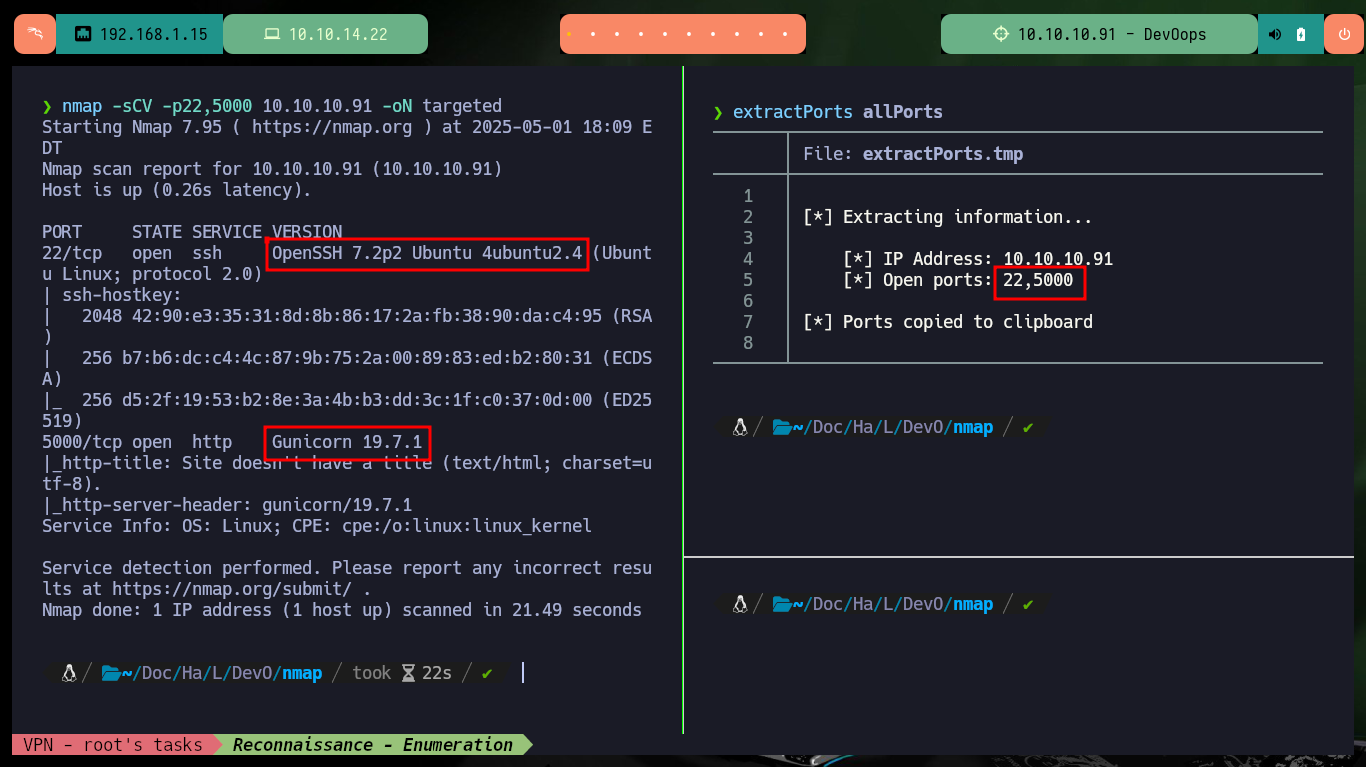Click the ethernet icon beside 192.168.1.15
The width and height of the screenshot is (1366, 767).
pyautogui.click(x=83, y=34)
